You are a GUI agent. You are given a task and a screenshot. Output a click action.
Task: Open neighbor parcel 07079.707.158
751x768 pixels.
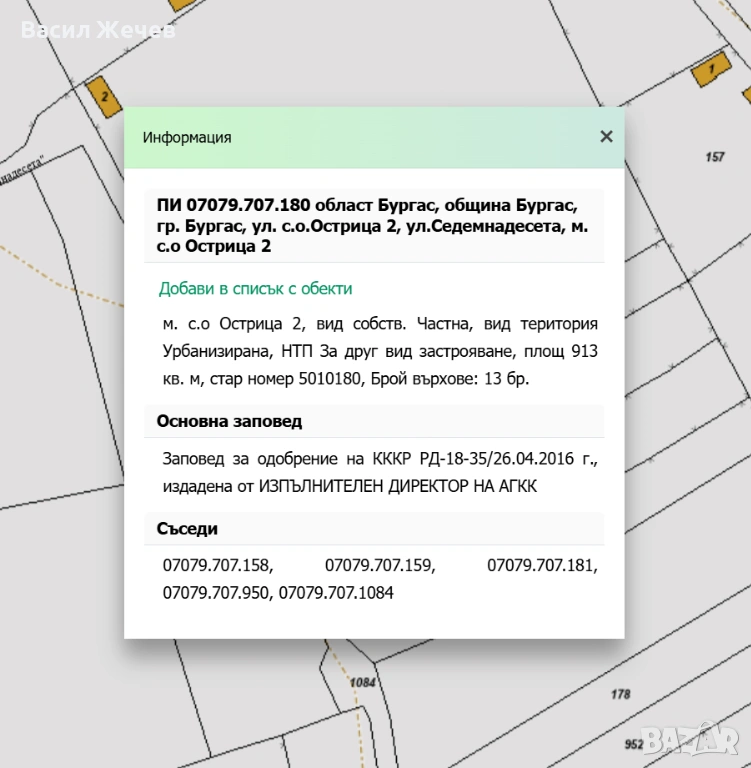point(217,566)
